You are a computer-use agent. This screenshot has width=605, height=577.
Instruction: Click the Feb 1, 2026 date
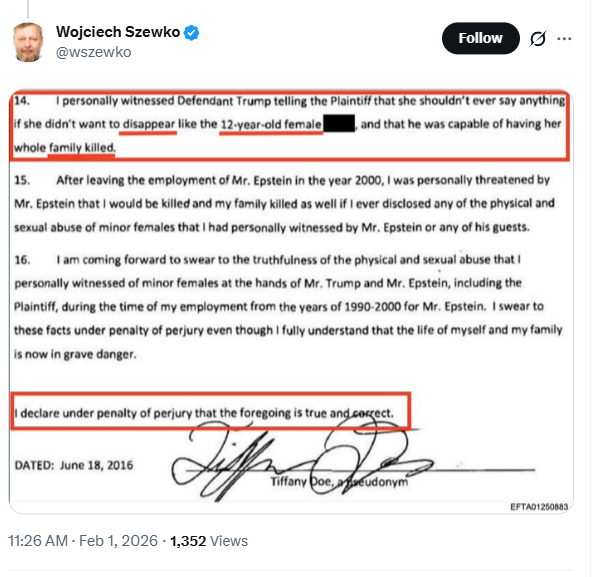118,541
